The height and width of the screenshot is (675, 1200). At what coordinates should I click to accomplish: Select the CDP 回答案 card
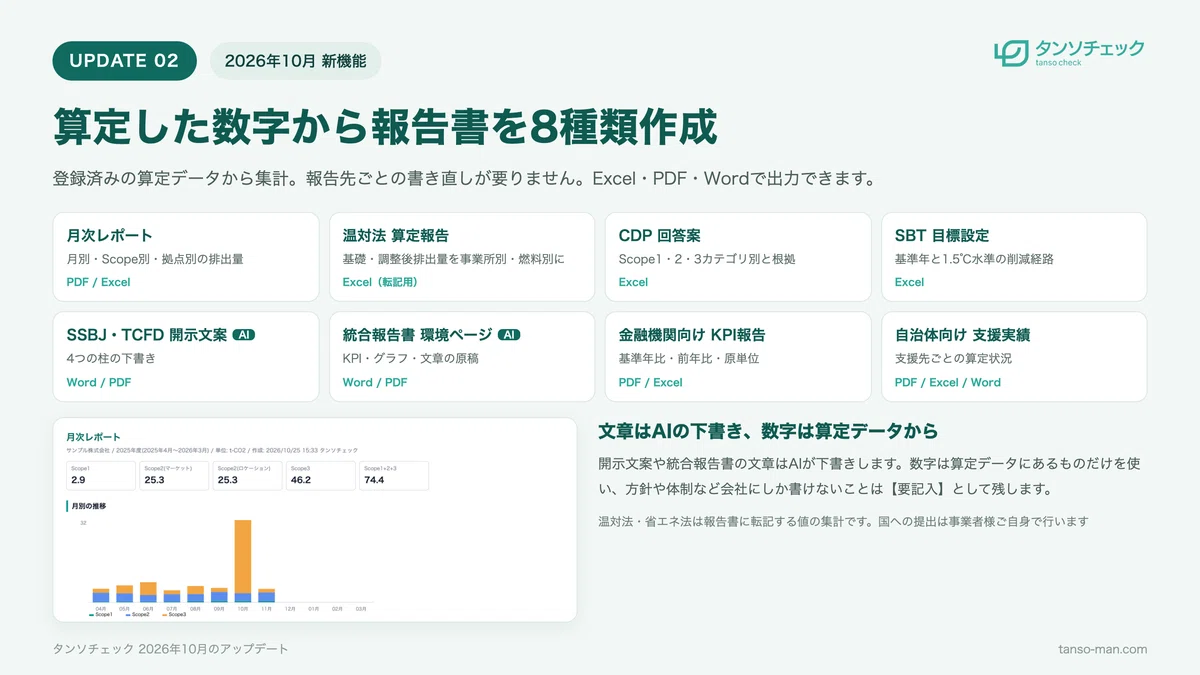[x=738, y=257]
